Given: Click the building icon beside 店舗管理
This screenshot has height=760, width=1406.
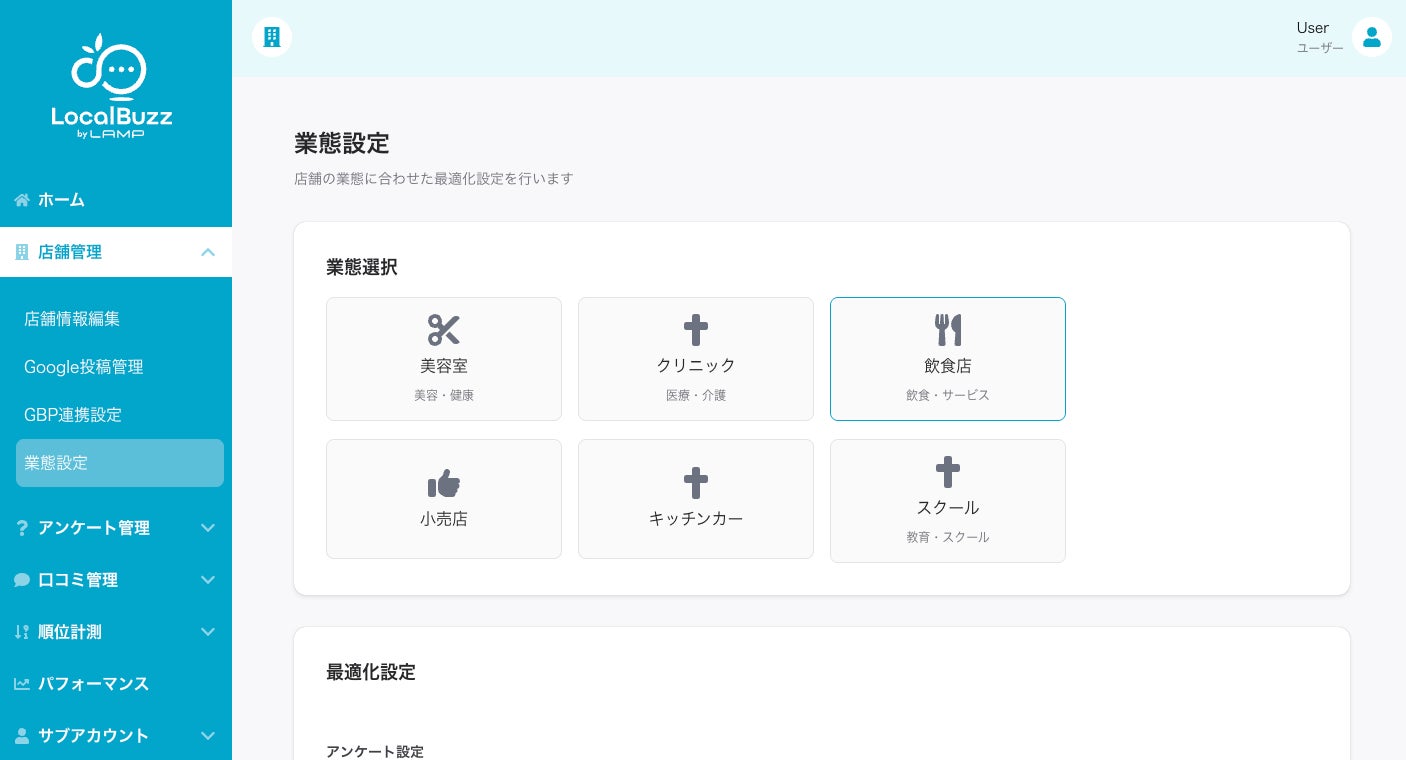Looking at the screenshot, I should tap(22, 252).
